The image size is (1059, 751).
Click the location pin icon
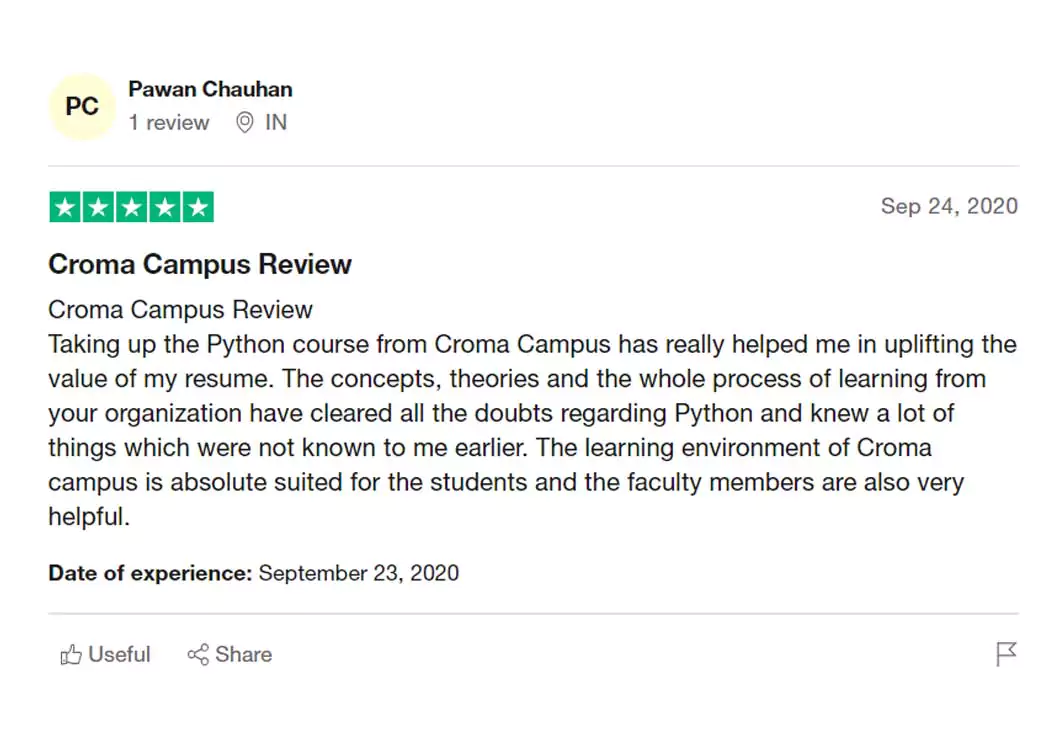(244, 123)
